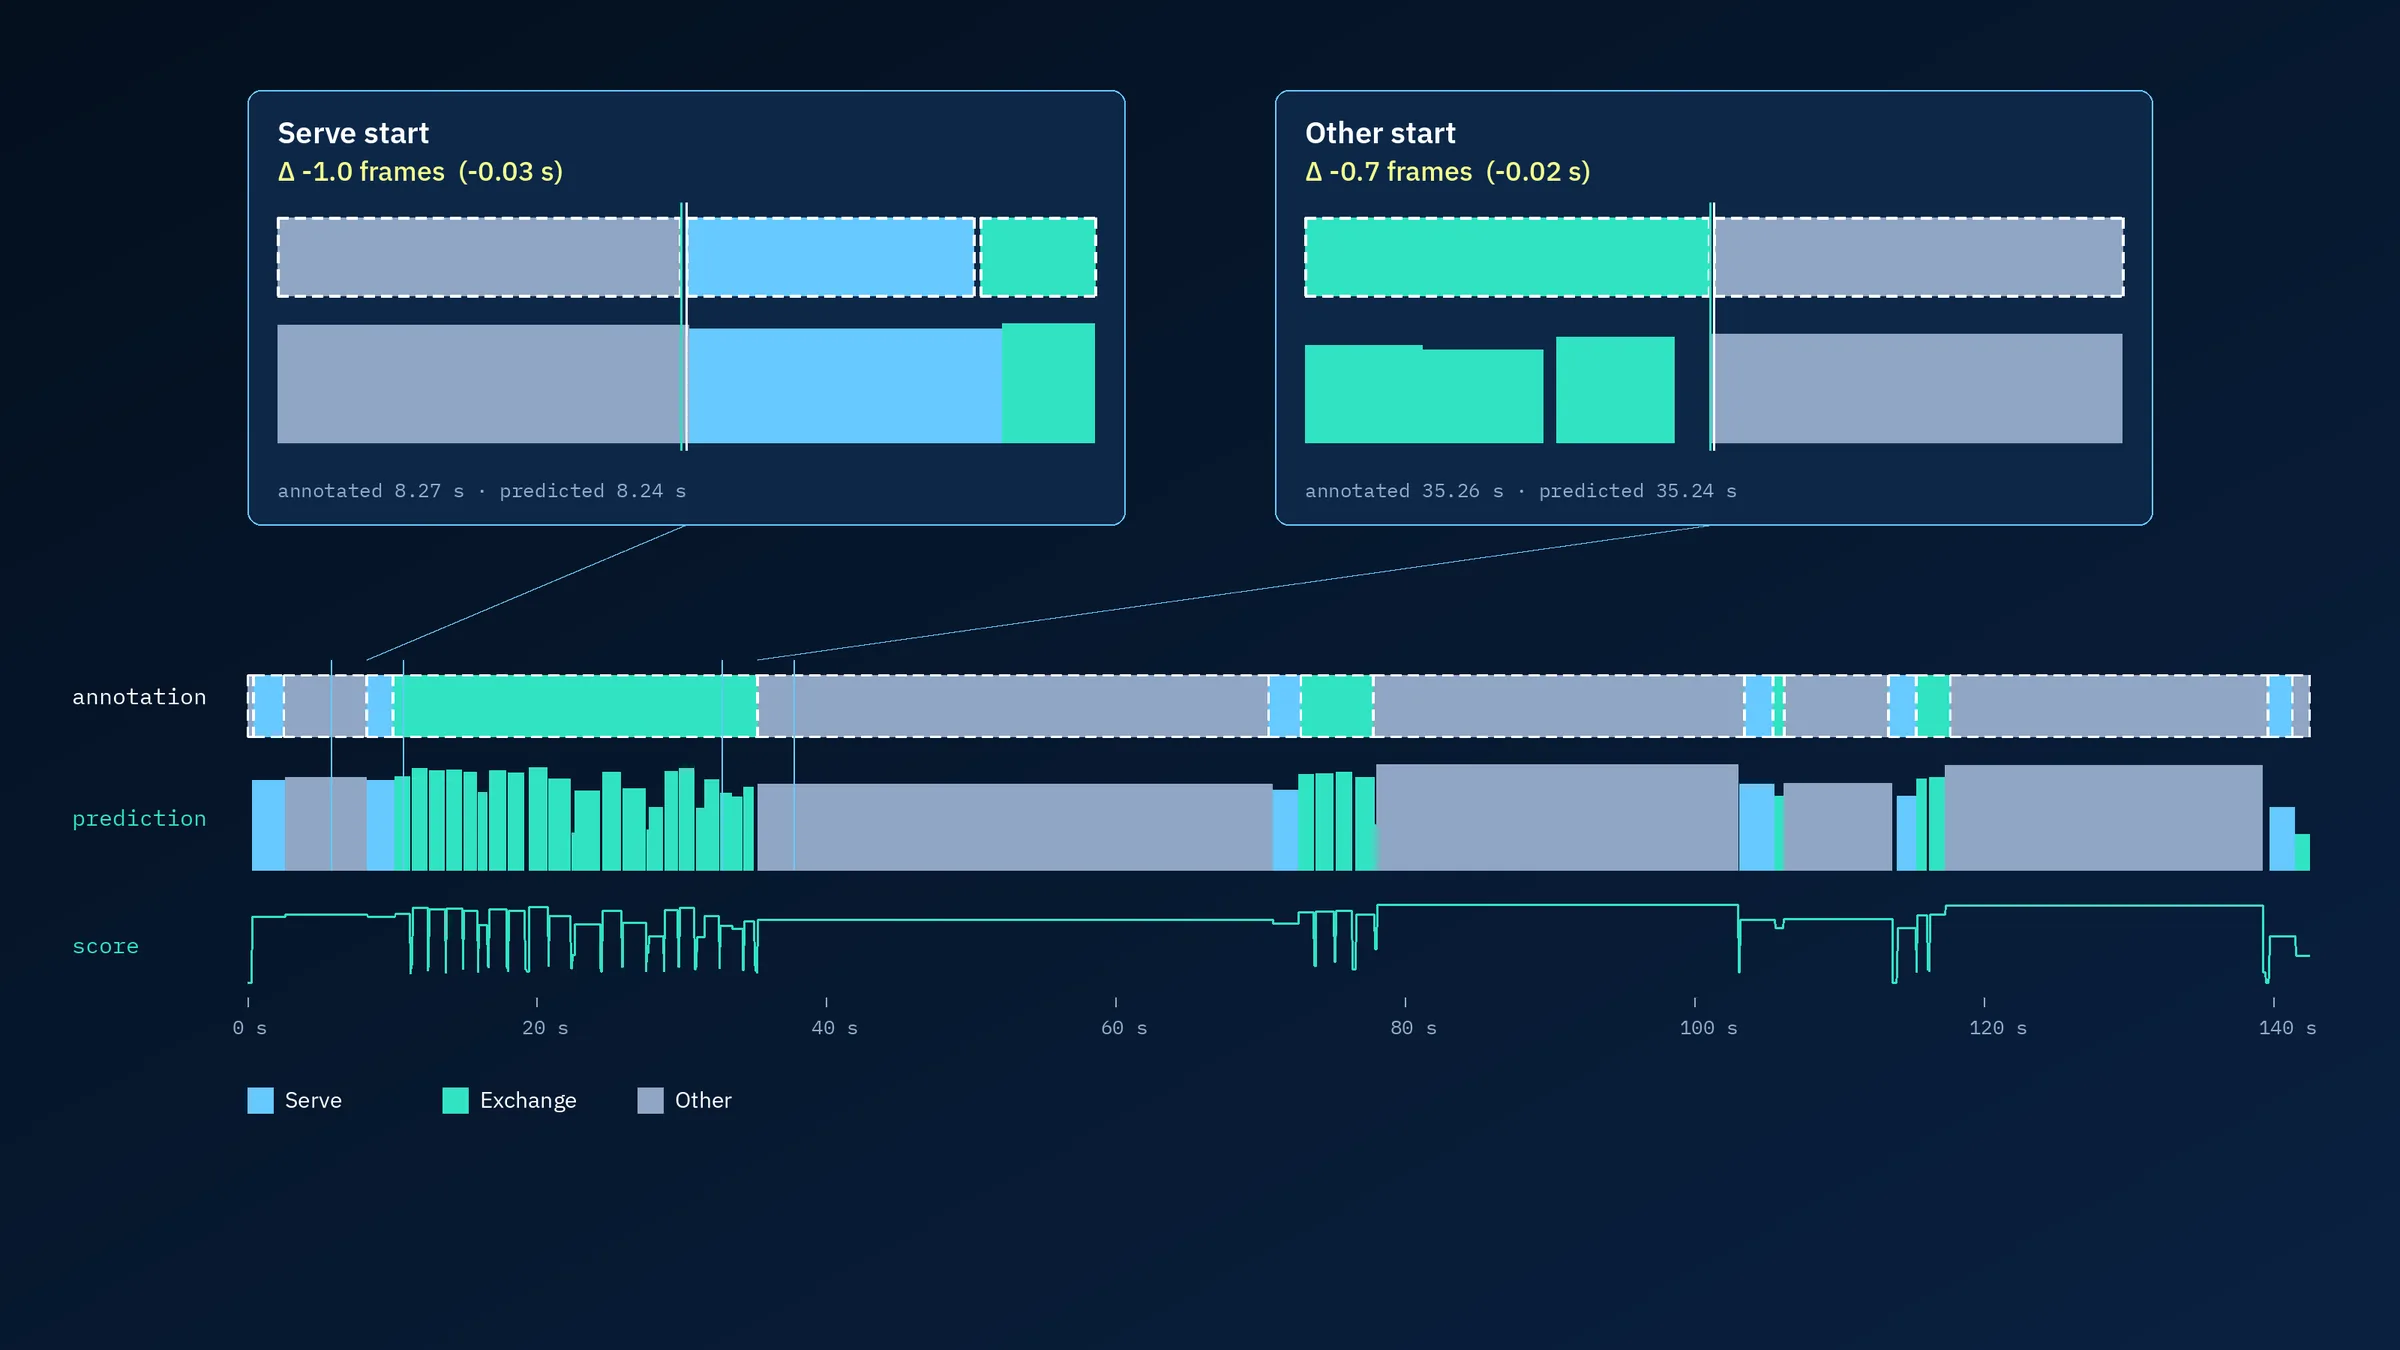The height and width of the screenshot is (1350, 2400).
Task: Click the Serve legend color swatch
Action: click(260, 1100)
